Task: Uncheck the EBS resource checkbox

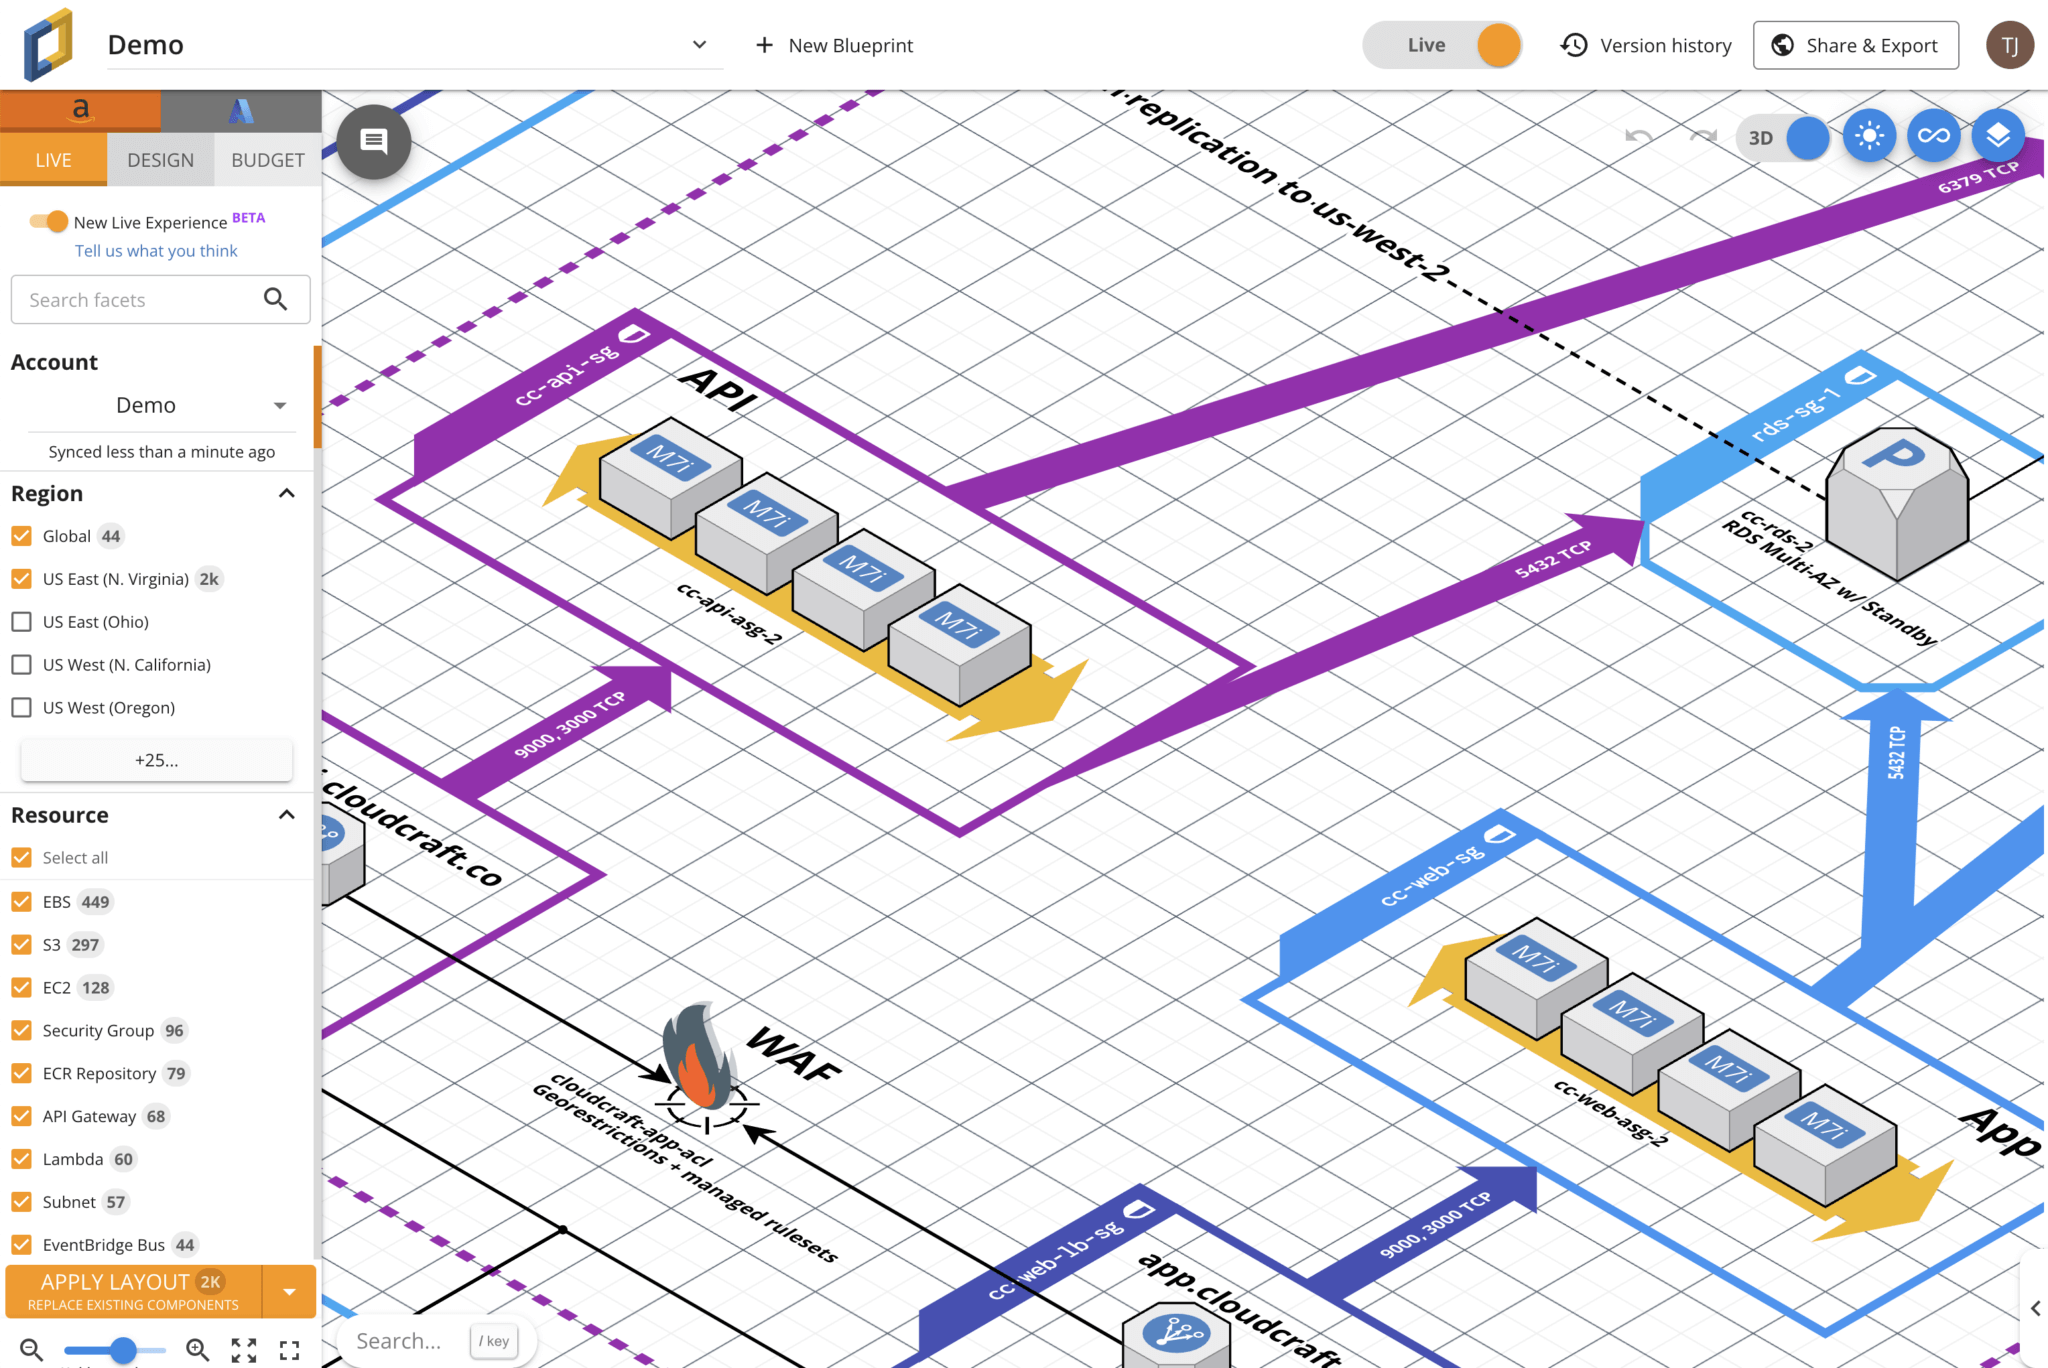Action: click(22, 901)
